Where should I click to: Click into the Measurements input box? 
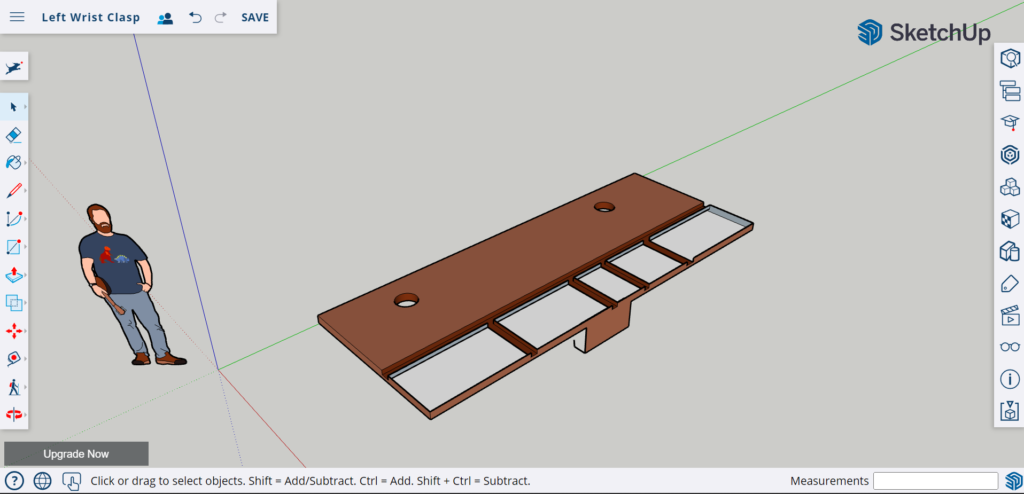click(935, 481)
